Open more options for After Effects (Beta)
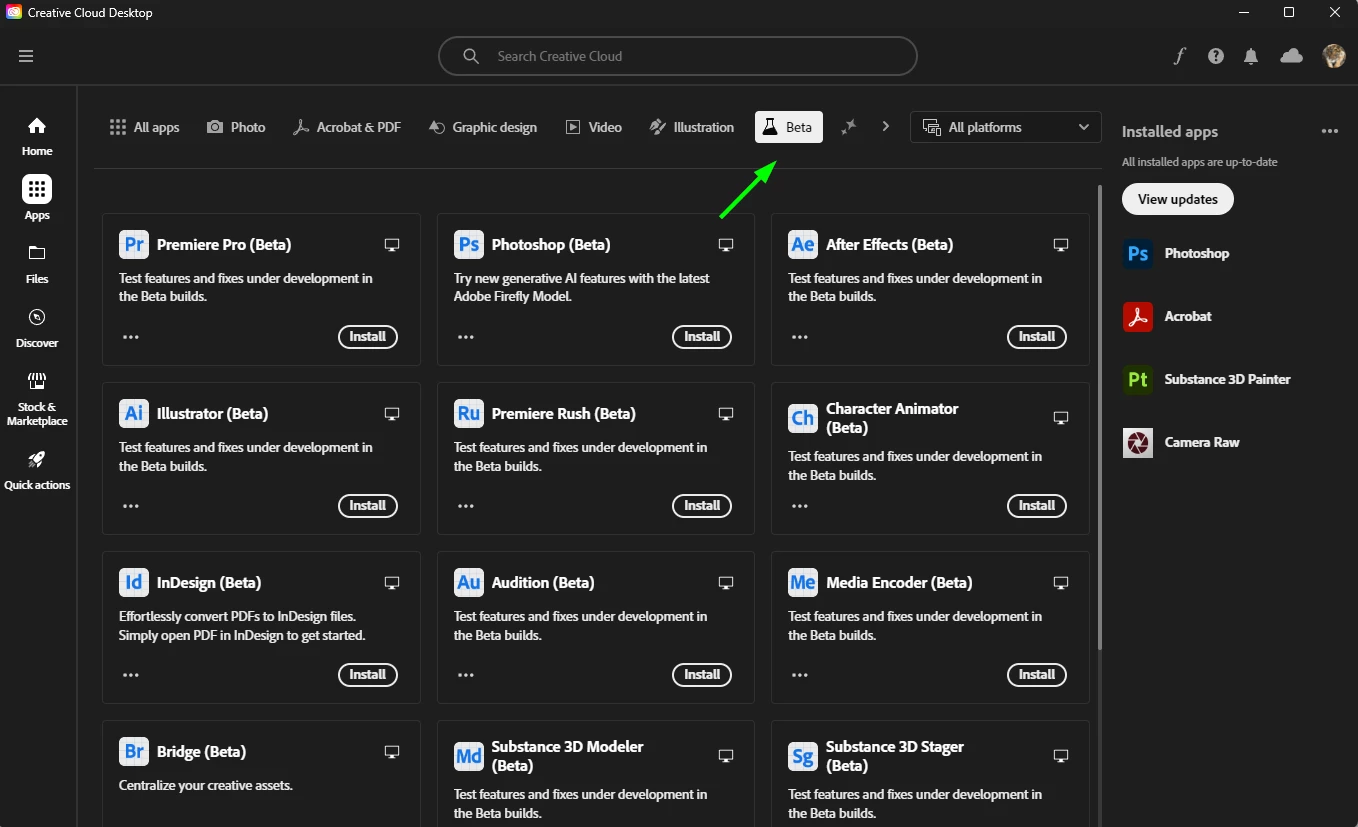1358x827 pixels. pos(800,337)
